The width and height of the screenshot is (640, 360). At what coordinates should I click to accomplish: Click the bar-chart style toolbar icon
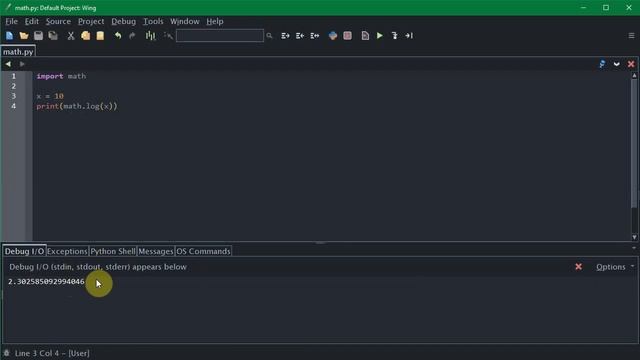151,36
